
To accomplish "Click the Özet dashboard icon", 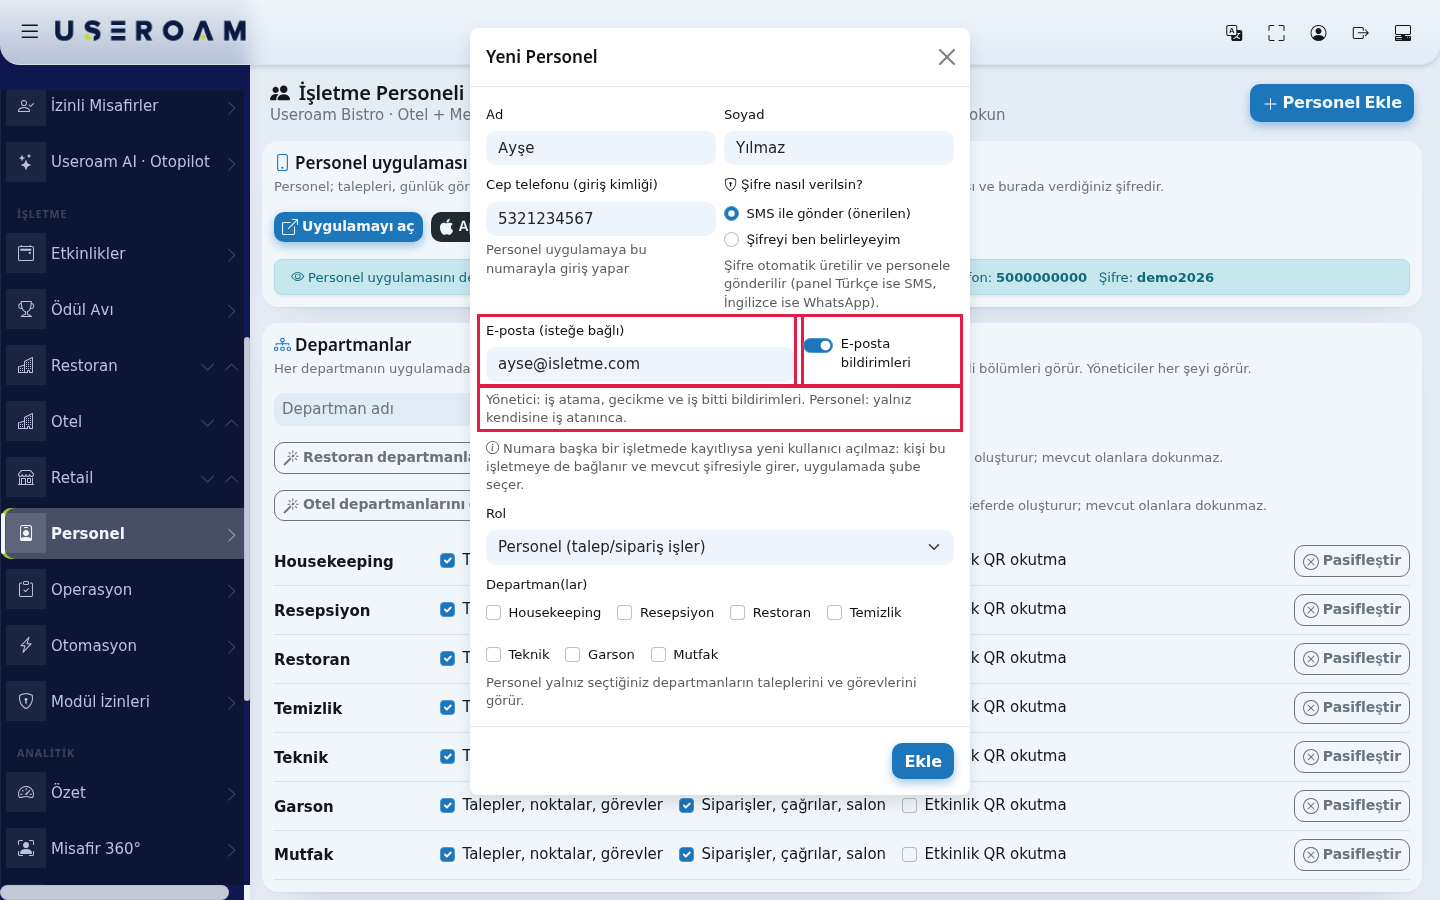I will pyautogui.click(x=26, y=793).
